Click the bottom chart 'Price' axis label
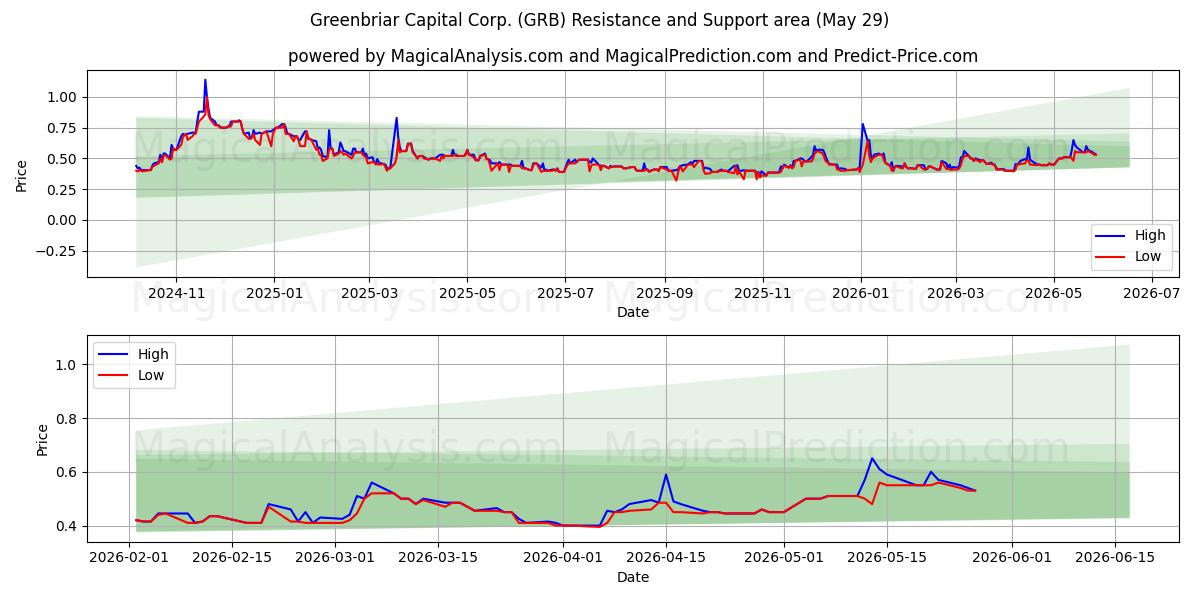The height and width of the screenshot is (600, 1200). click(x=42, y=439)
